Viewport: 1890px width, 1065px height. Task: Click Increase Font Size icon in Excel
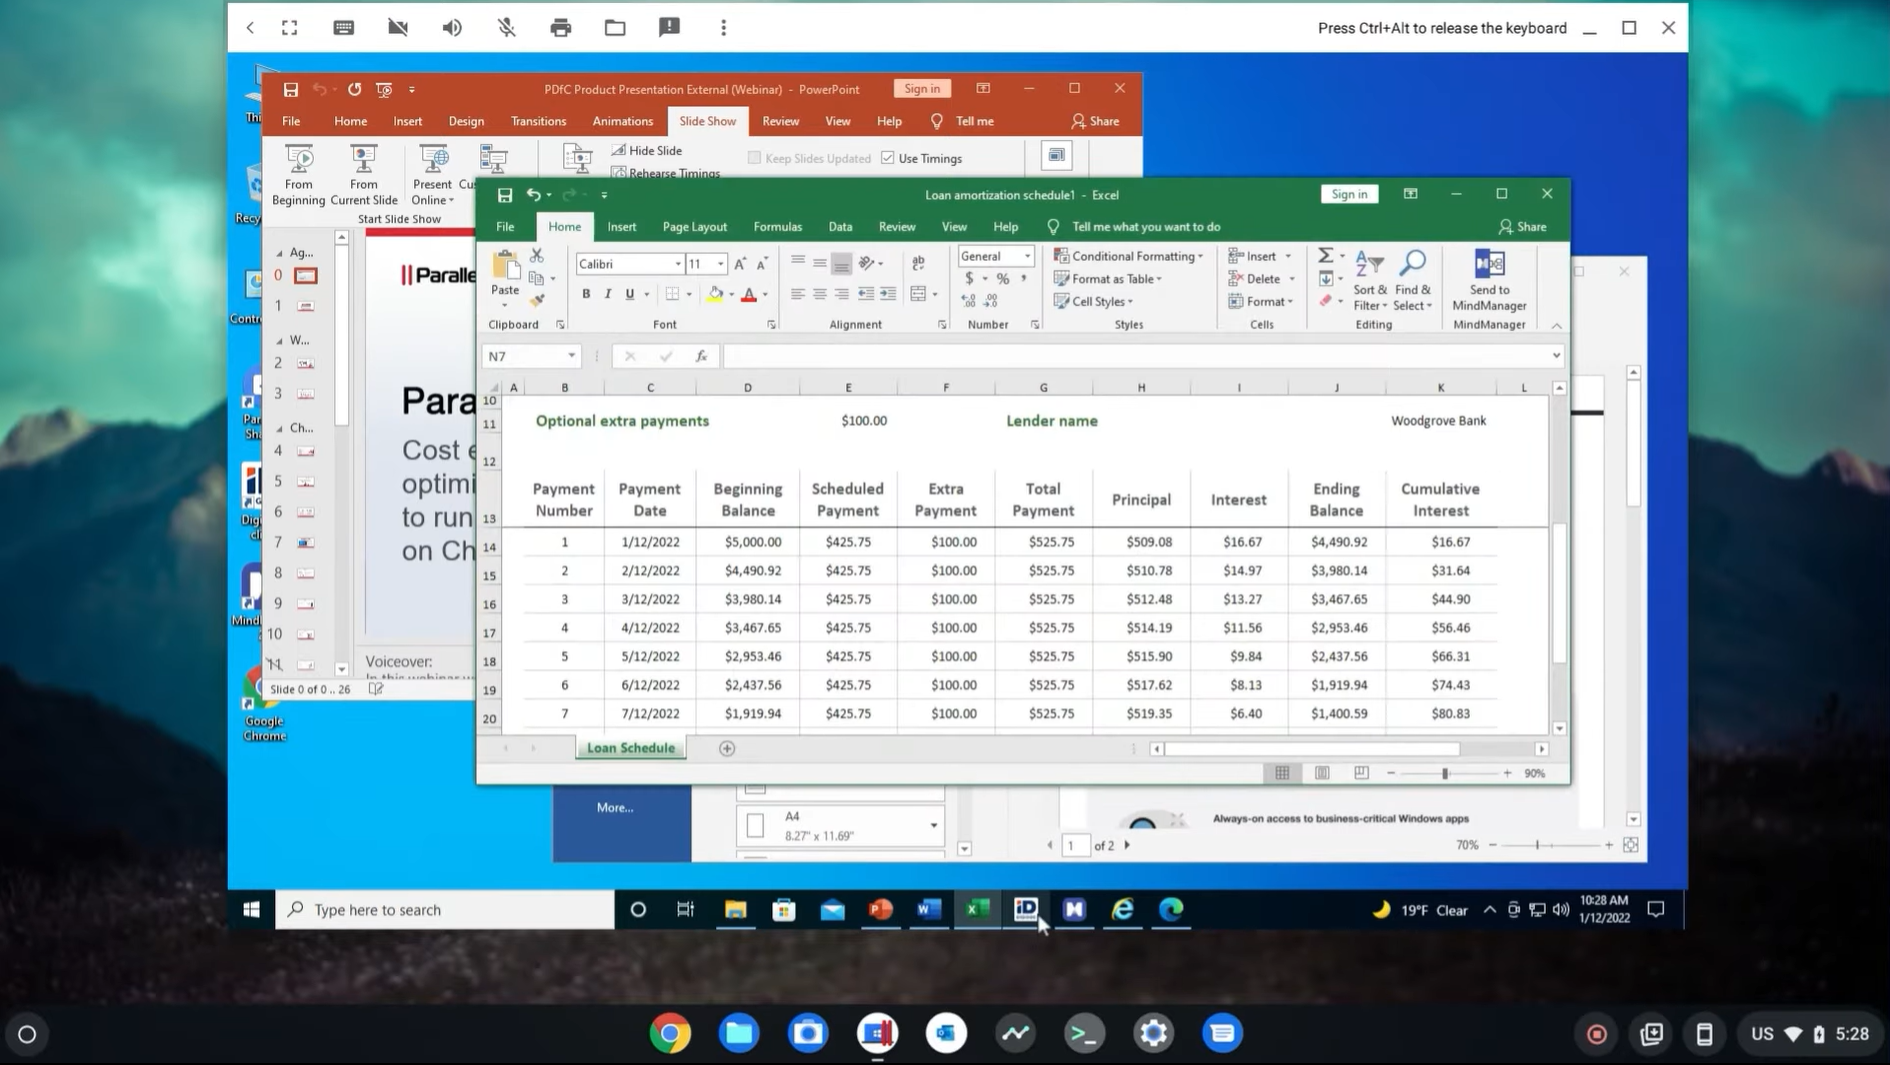(x=740, y=264)
